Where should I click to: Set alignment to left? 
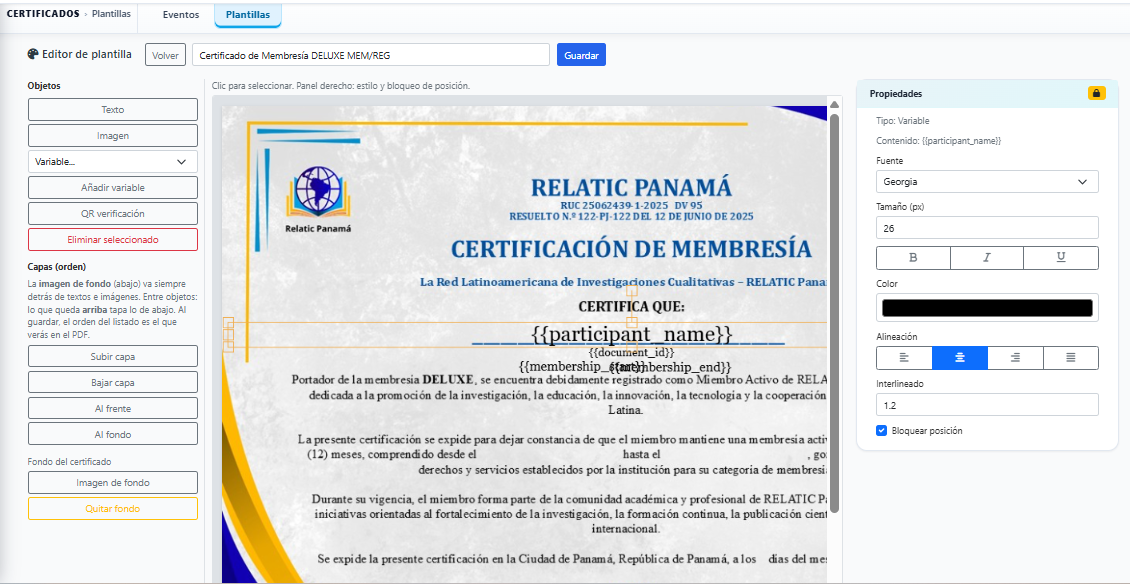904,358
